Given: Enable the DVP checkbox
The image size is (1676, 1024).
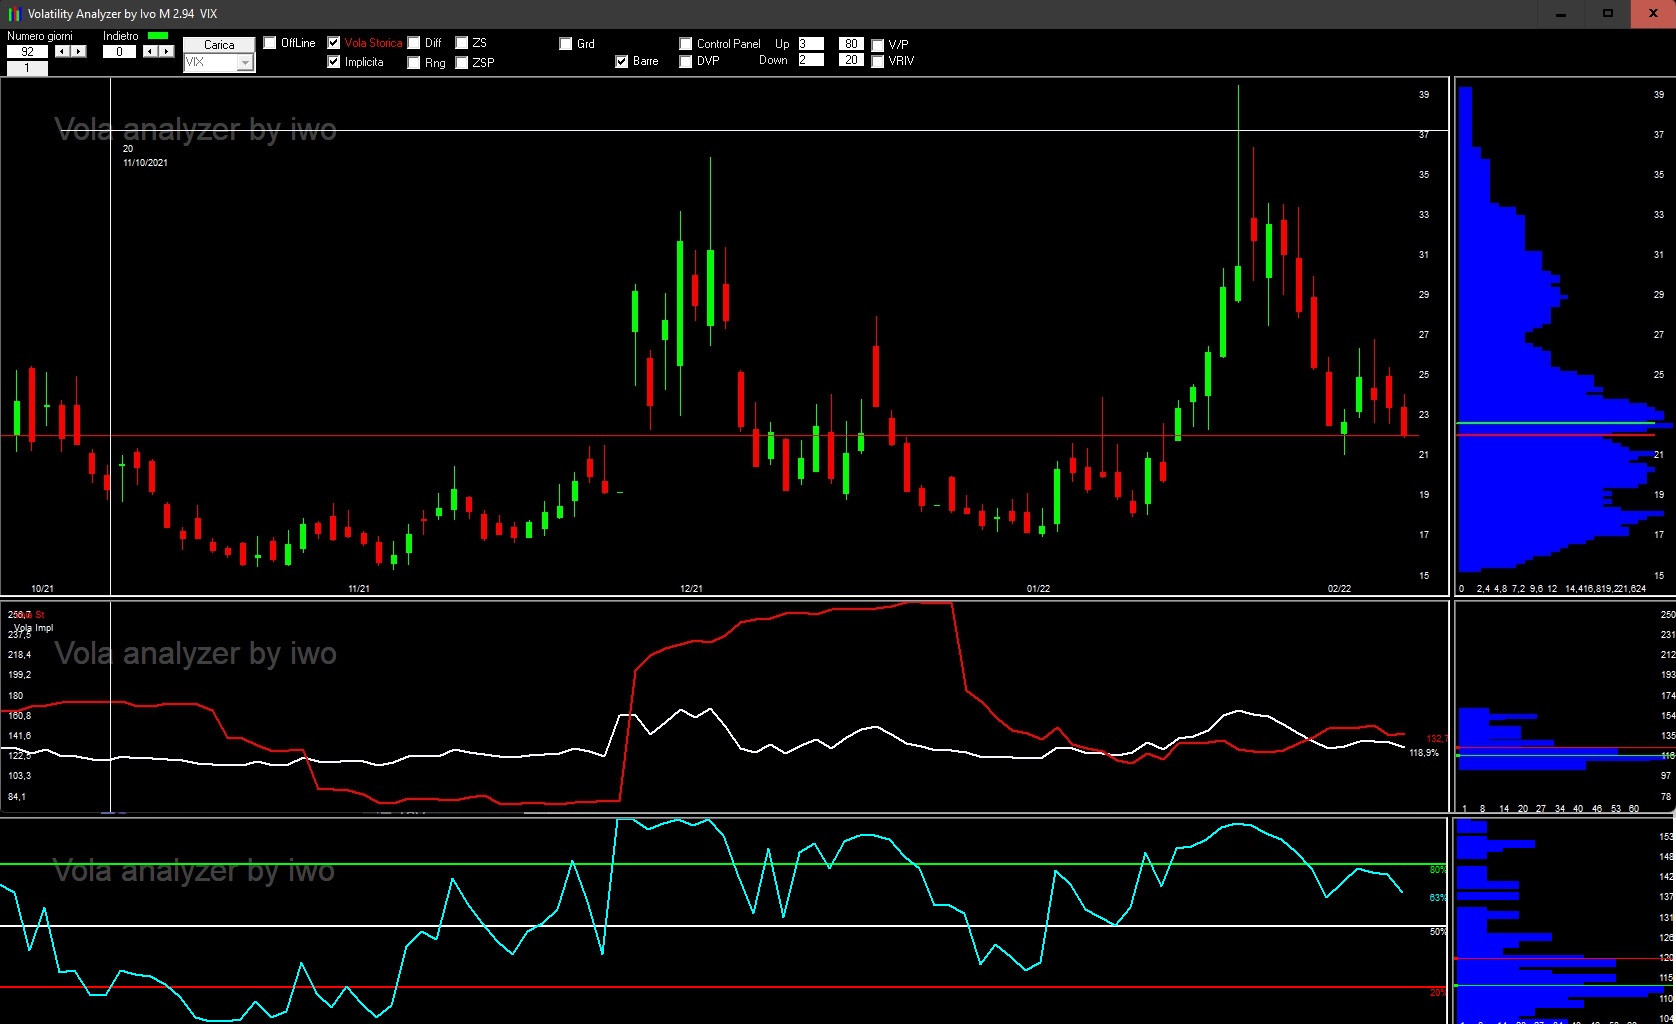Looking at the screenshot, I should (x=686, y=61).
